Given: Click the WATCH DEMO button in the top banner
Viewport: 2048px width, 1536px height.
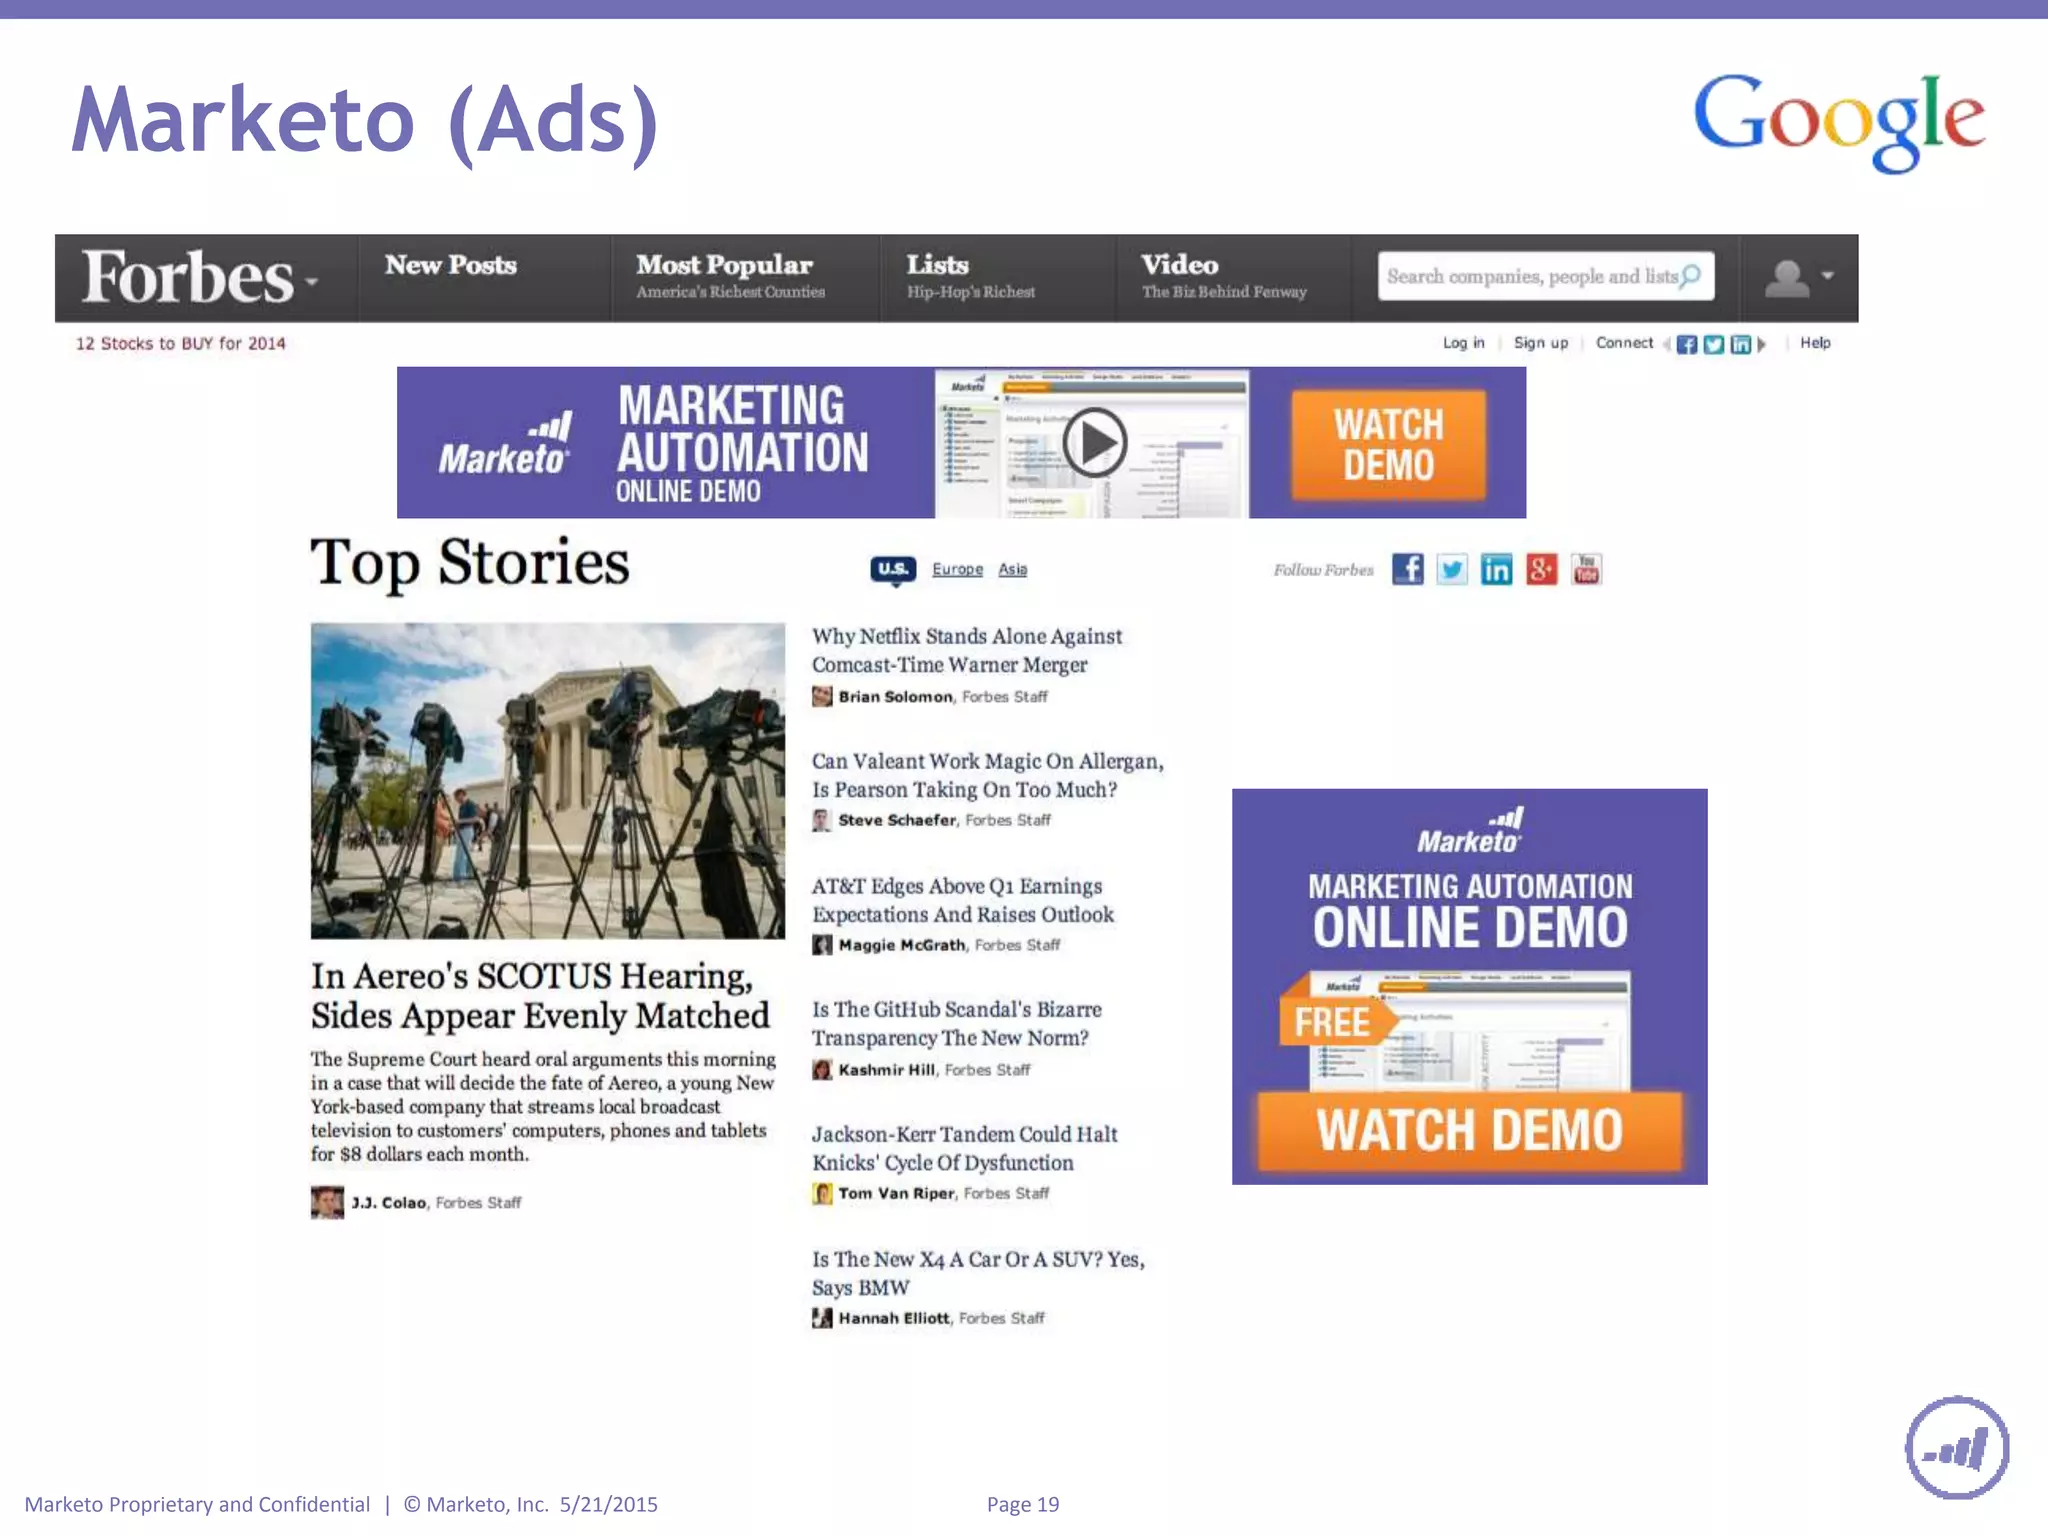Looking at the screenshot, I should [x=1388, y=445].
